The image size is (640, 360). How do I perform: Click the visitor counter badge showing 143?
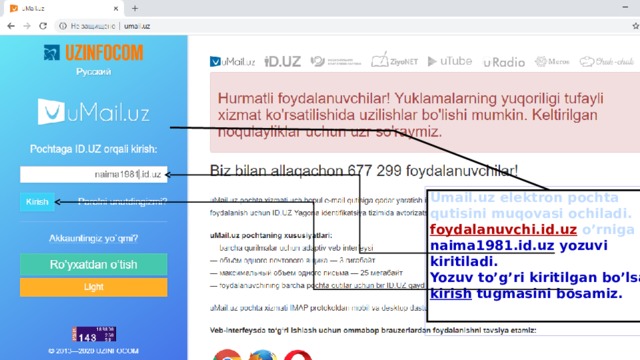[x=94, y=334]
